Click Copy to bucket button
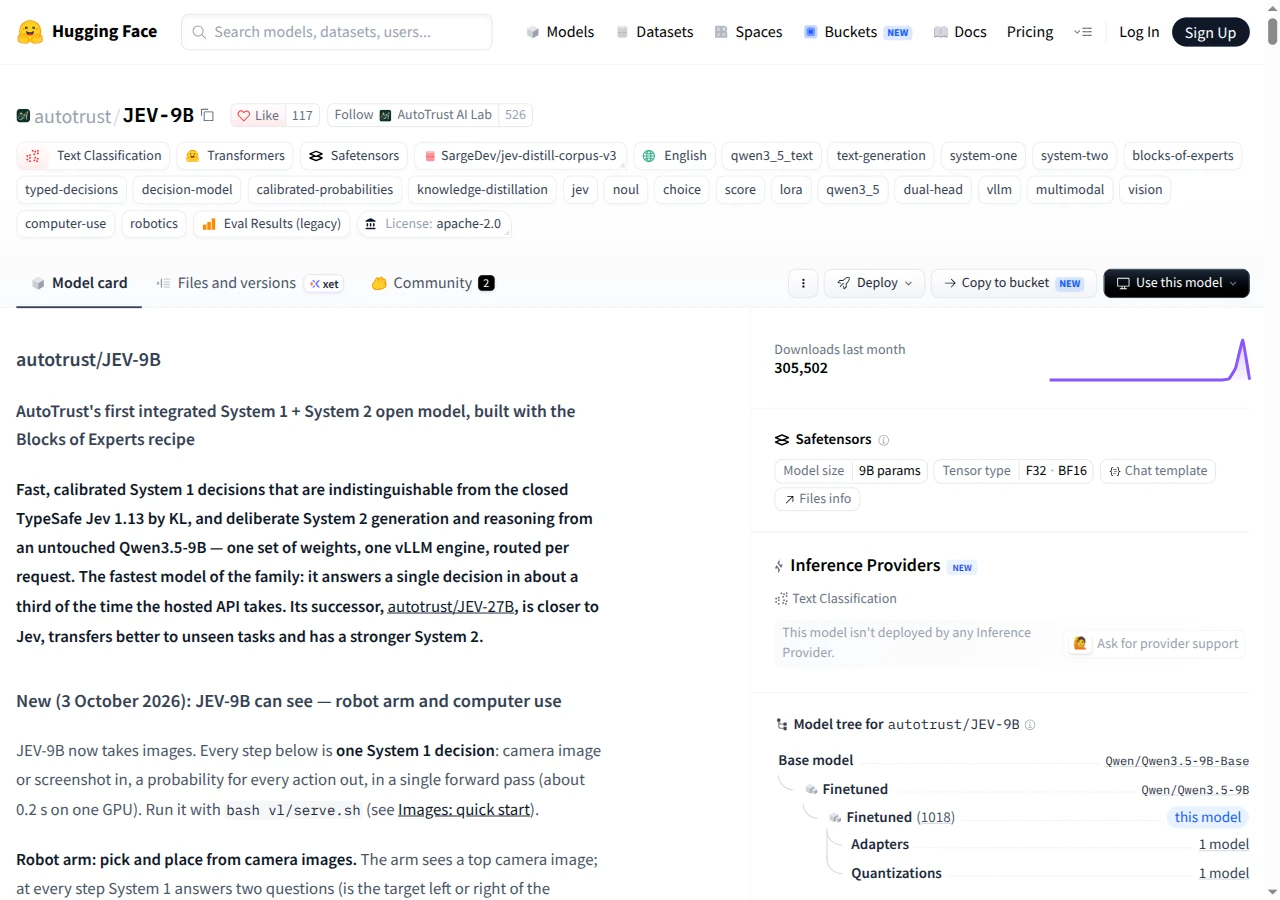1280x900 pixels. click(1013, 283)
